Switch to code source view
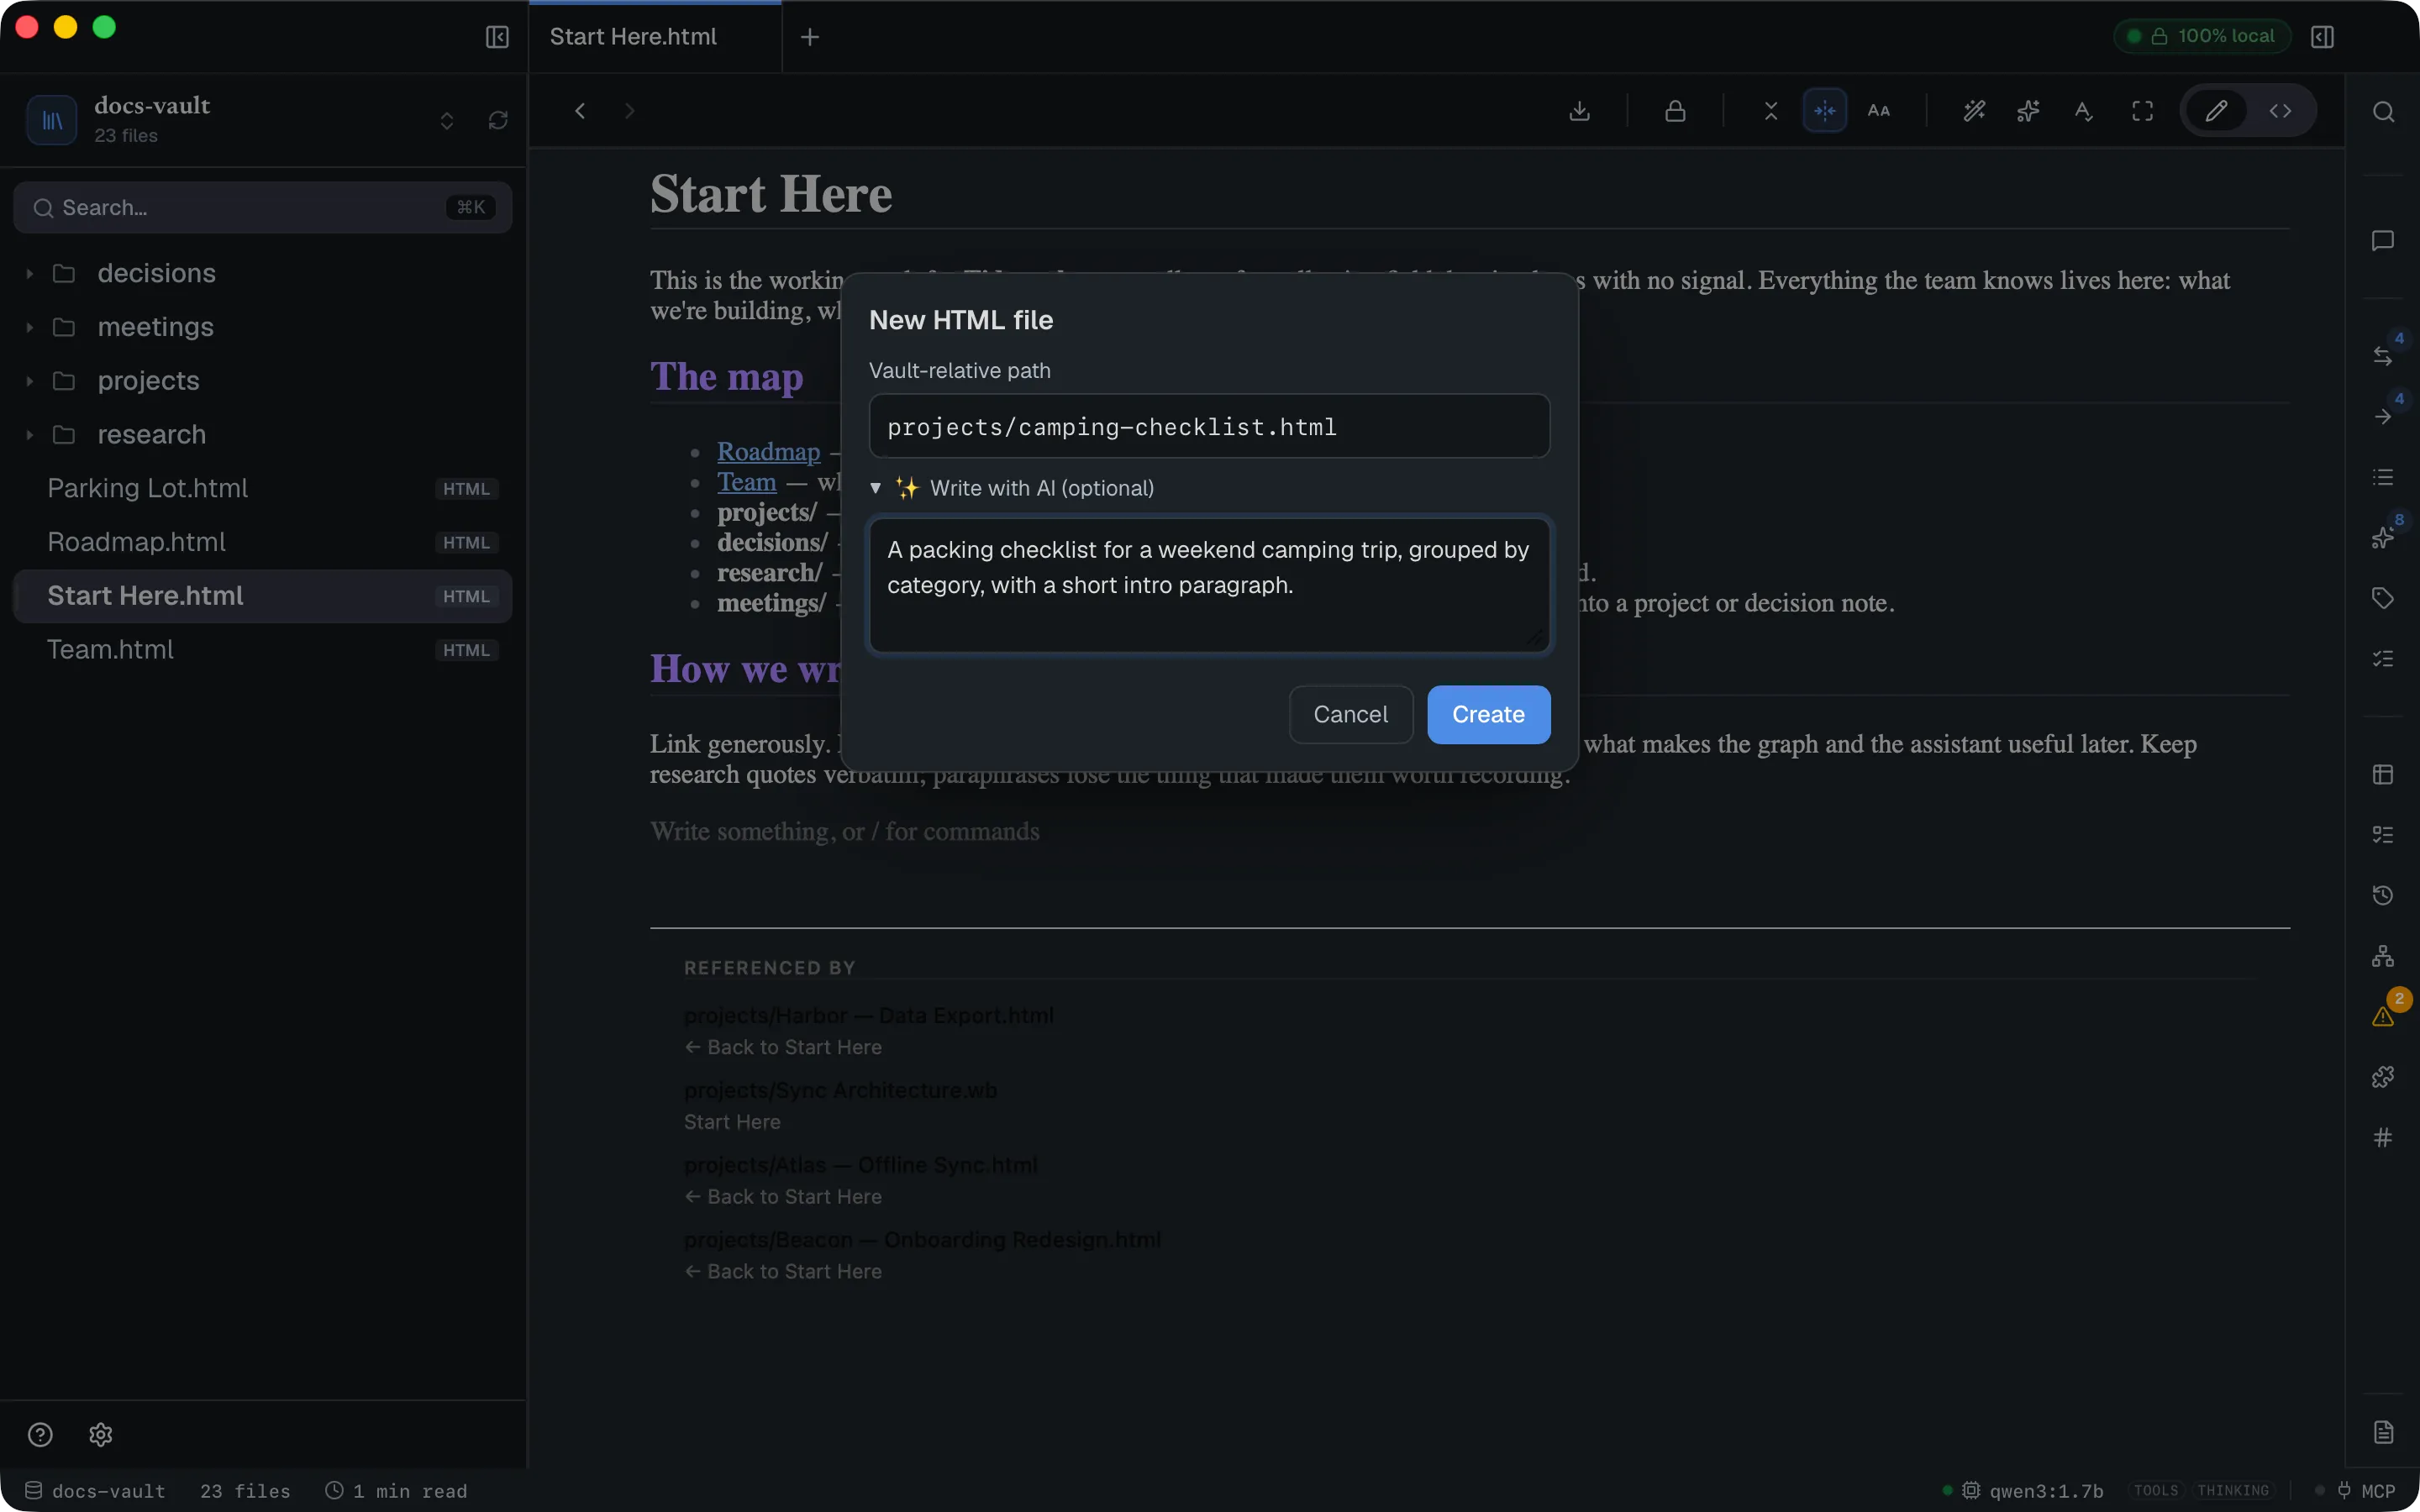This screenshot has height=1512, width=2420. [2280, 111]
